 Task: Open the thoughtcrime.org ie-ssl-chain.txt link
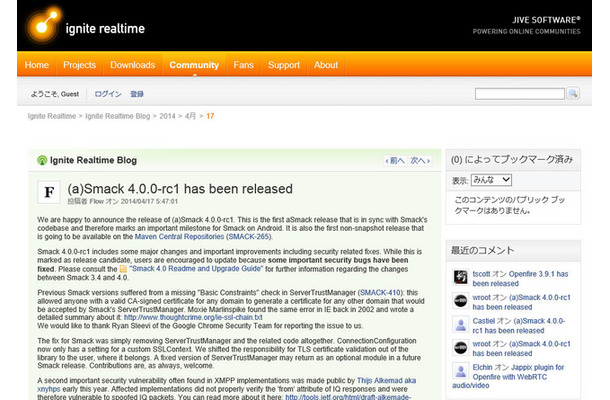193,318
